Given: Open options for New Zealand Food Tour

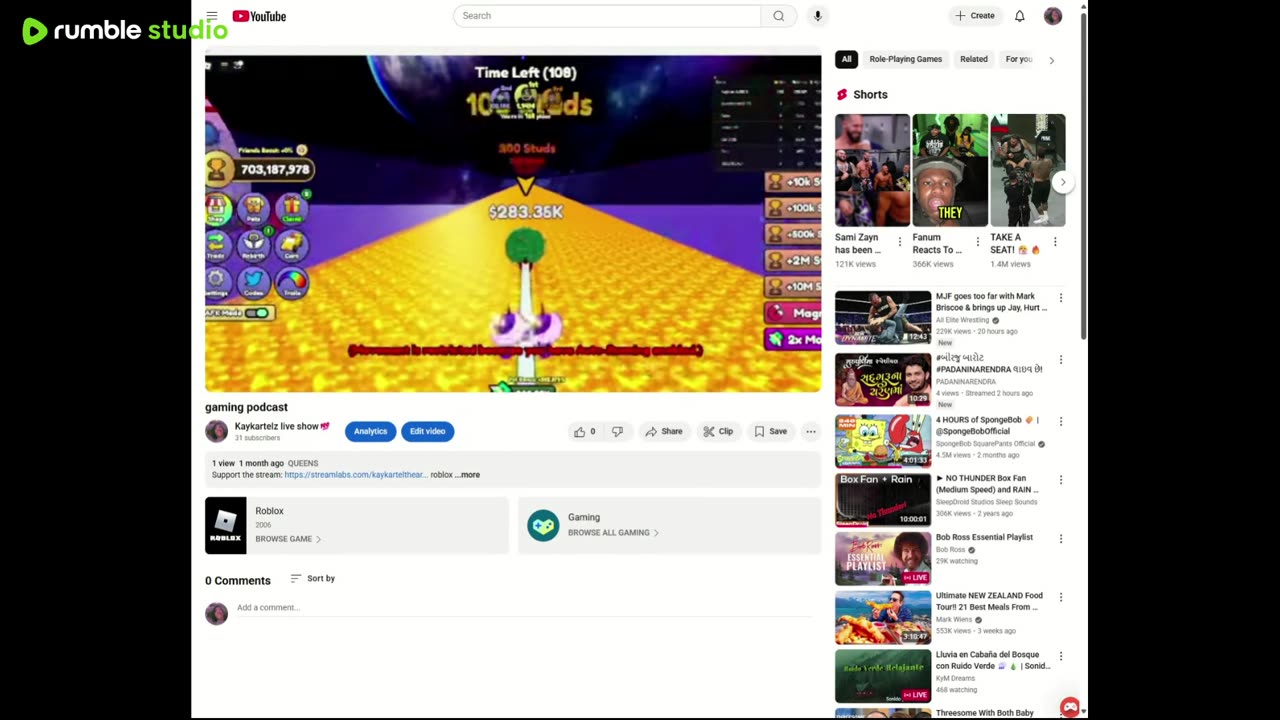Looking at the screenshot, I should point(1061,597).
